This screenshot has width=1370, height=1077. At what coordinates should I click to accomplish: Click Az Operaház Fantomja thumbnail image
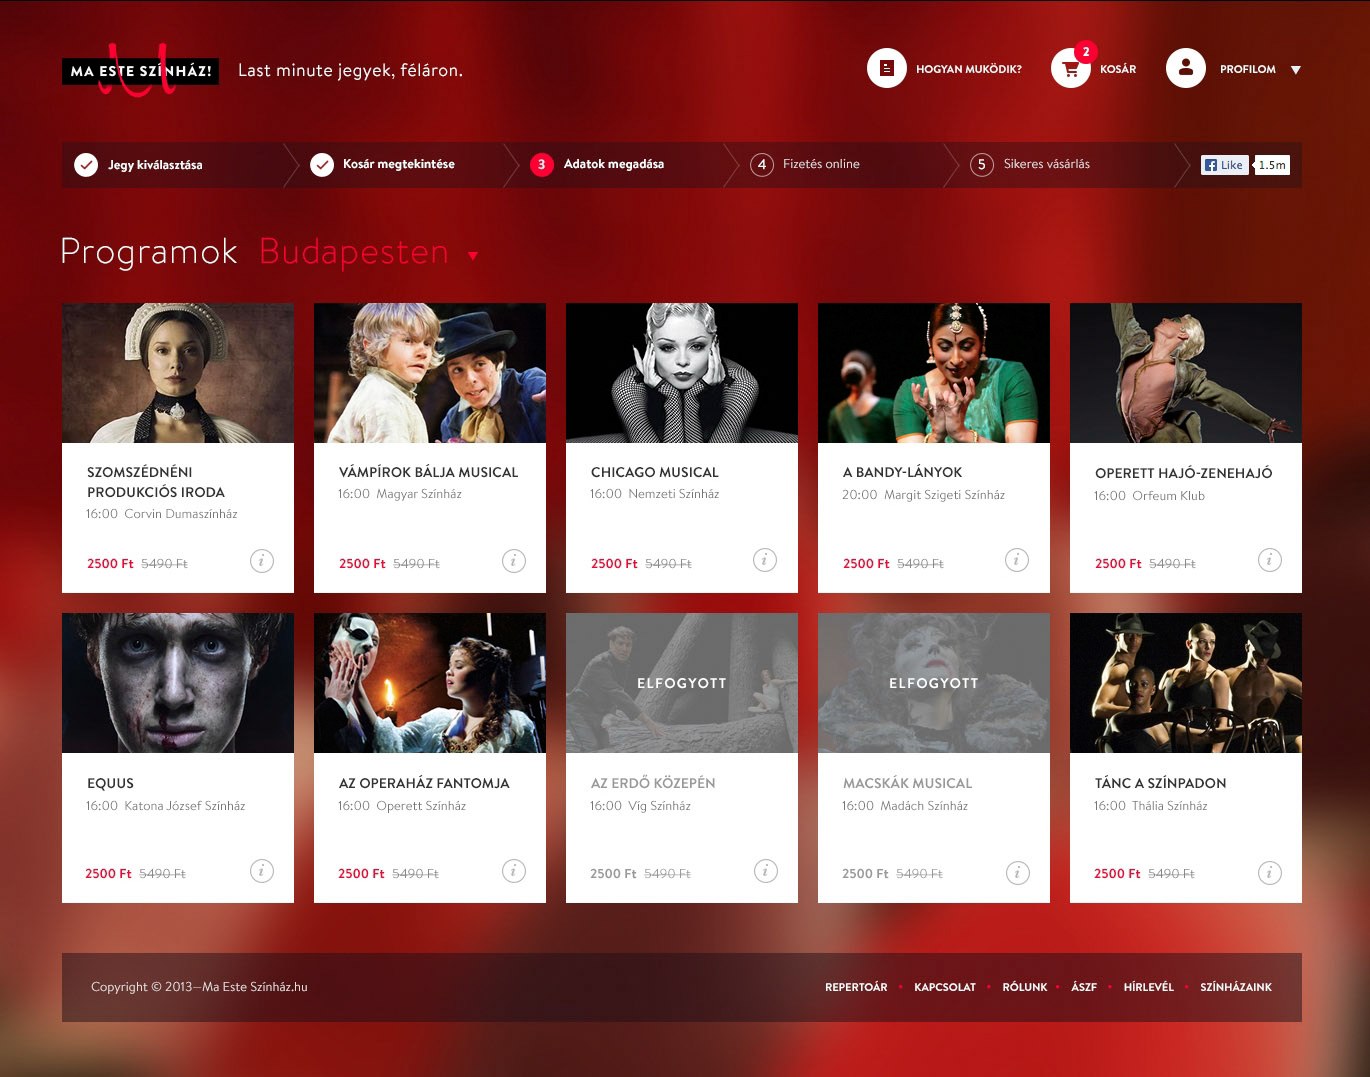coord(430,683)
